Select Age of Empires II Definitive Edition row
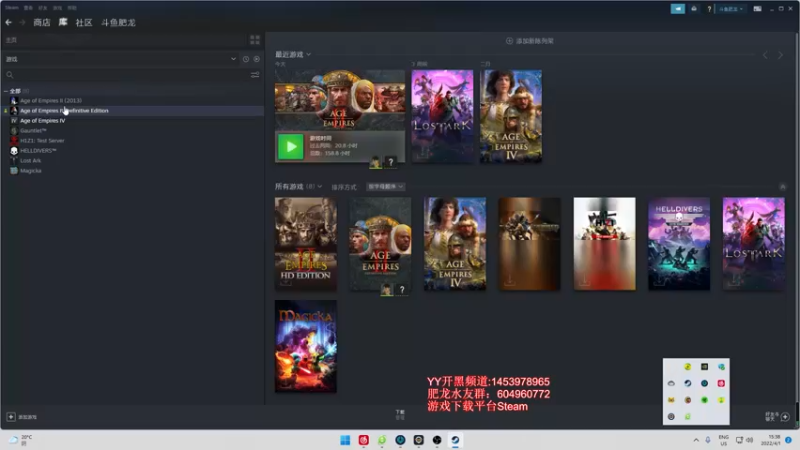 (x=133, y=110)
